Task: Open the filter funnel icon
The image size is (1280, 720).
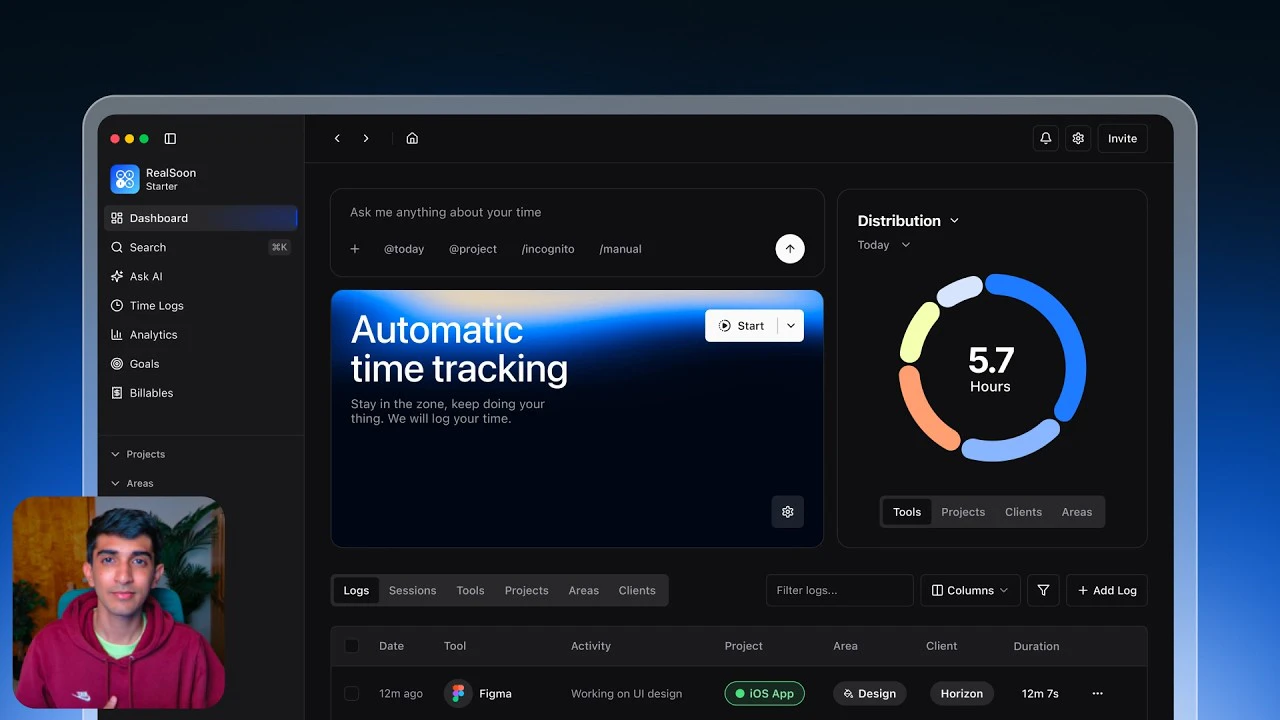Action: (1043, 591)
